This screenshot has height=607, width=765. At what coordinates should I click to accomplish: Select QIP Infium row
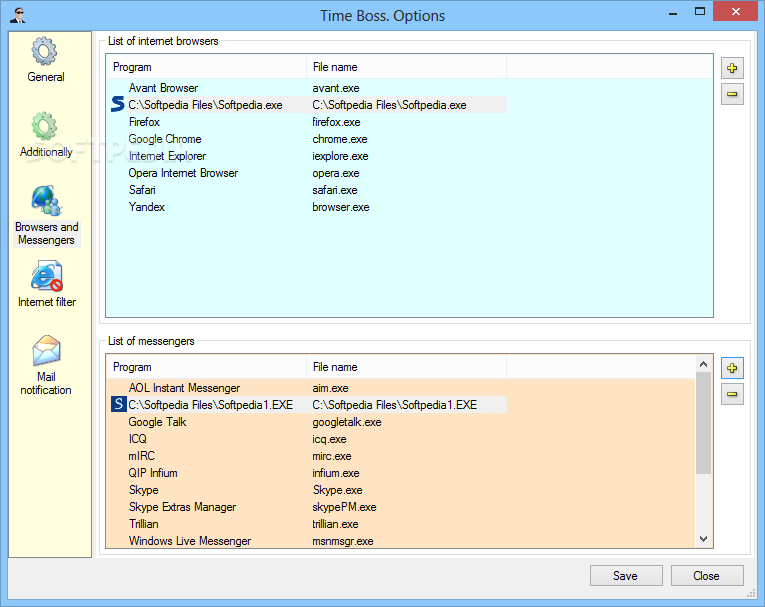(x=307, y=473)
